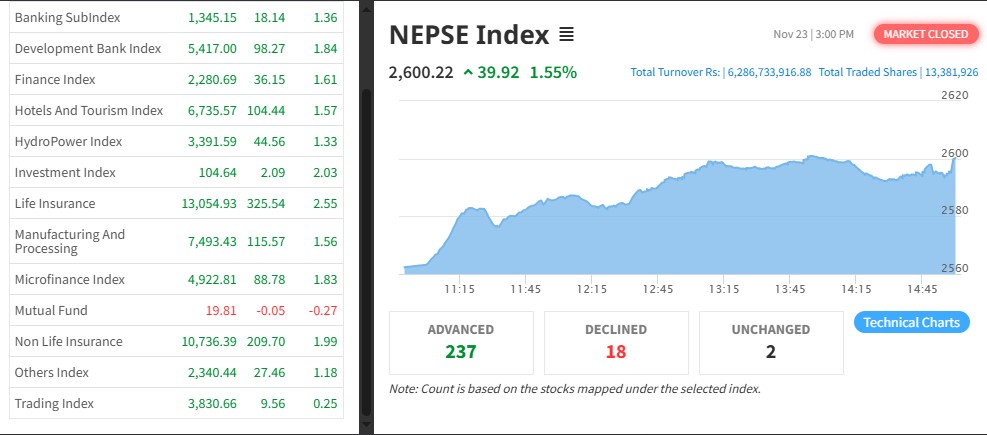Screen dimensions: 987x435
Task: Open the Trading Index row
Action: tap(54, 403)
